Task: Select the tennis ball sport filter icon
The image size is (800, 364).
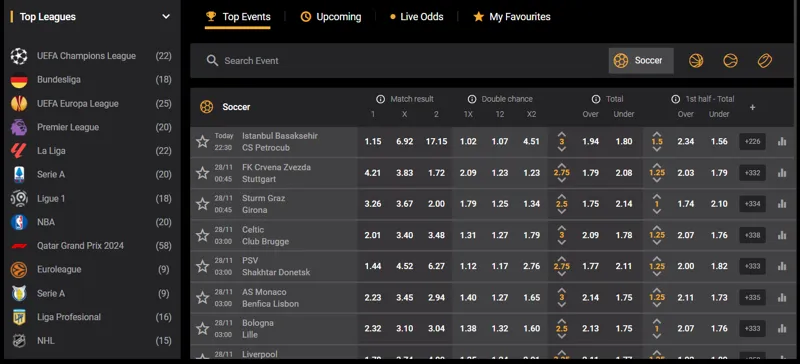Action: tap(730, 61)
